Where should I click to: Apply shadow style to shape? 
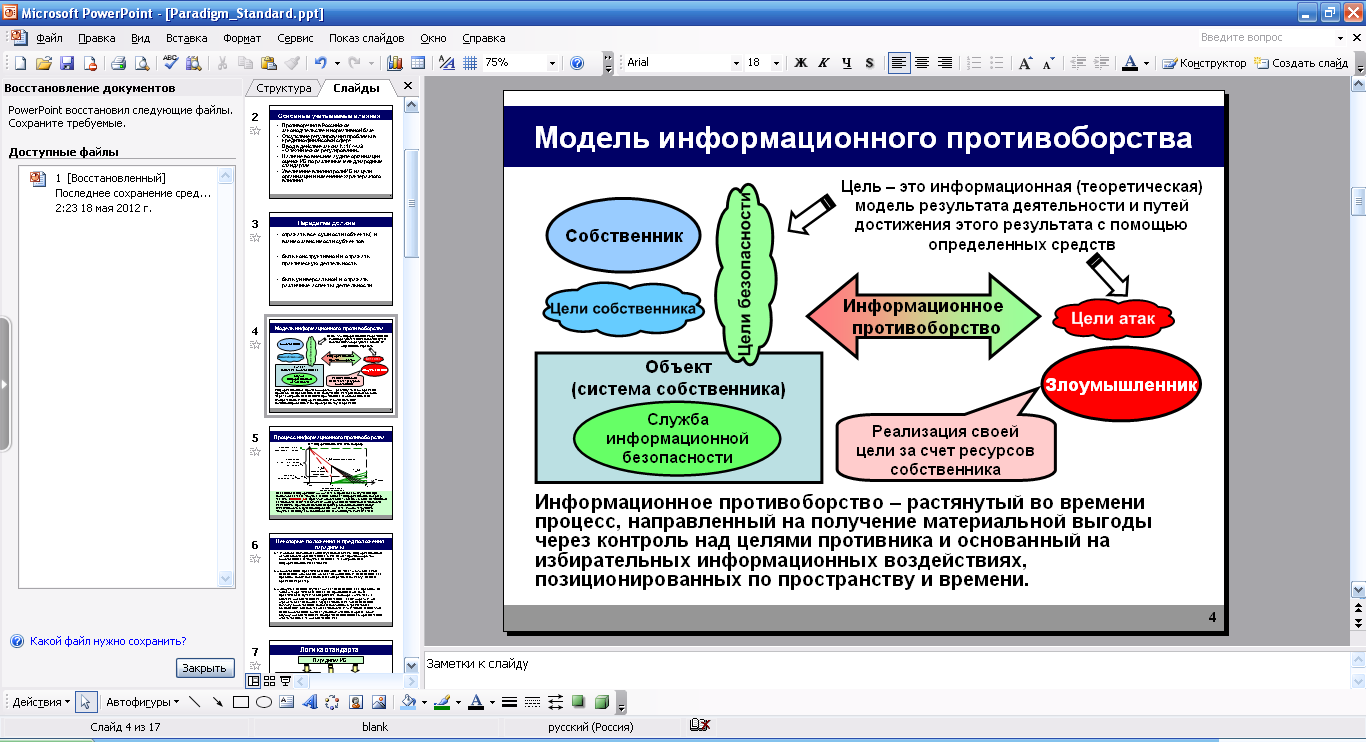click(578, 702)
